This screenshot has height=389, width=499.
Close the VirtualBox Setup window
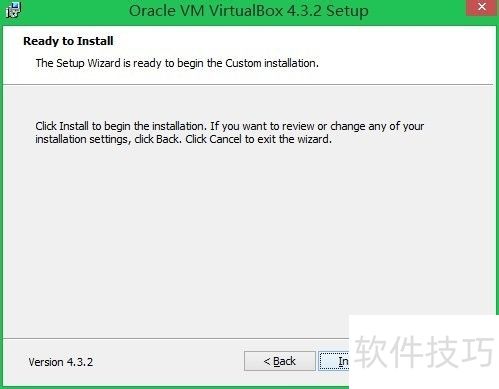[x=482, y=7]
